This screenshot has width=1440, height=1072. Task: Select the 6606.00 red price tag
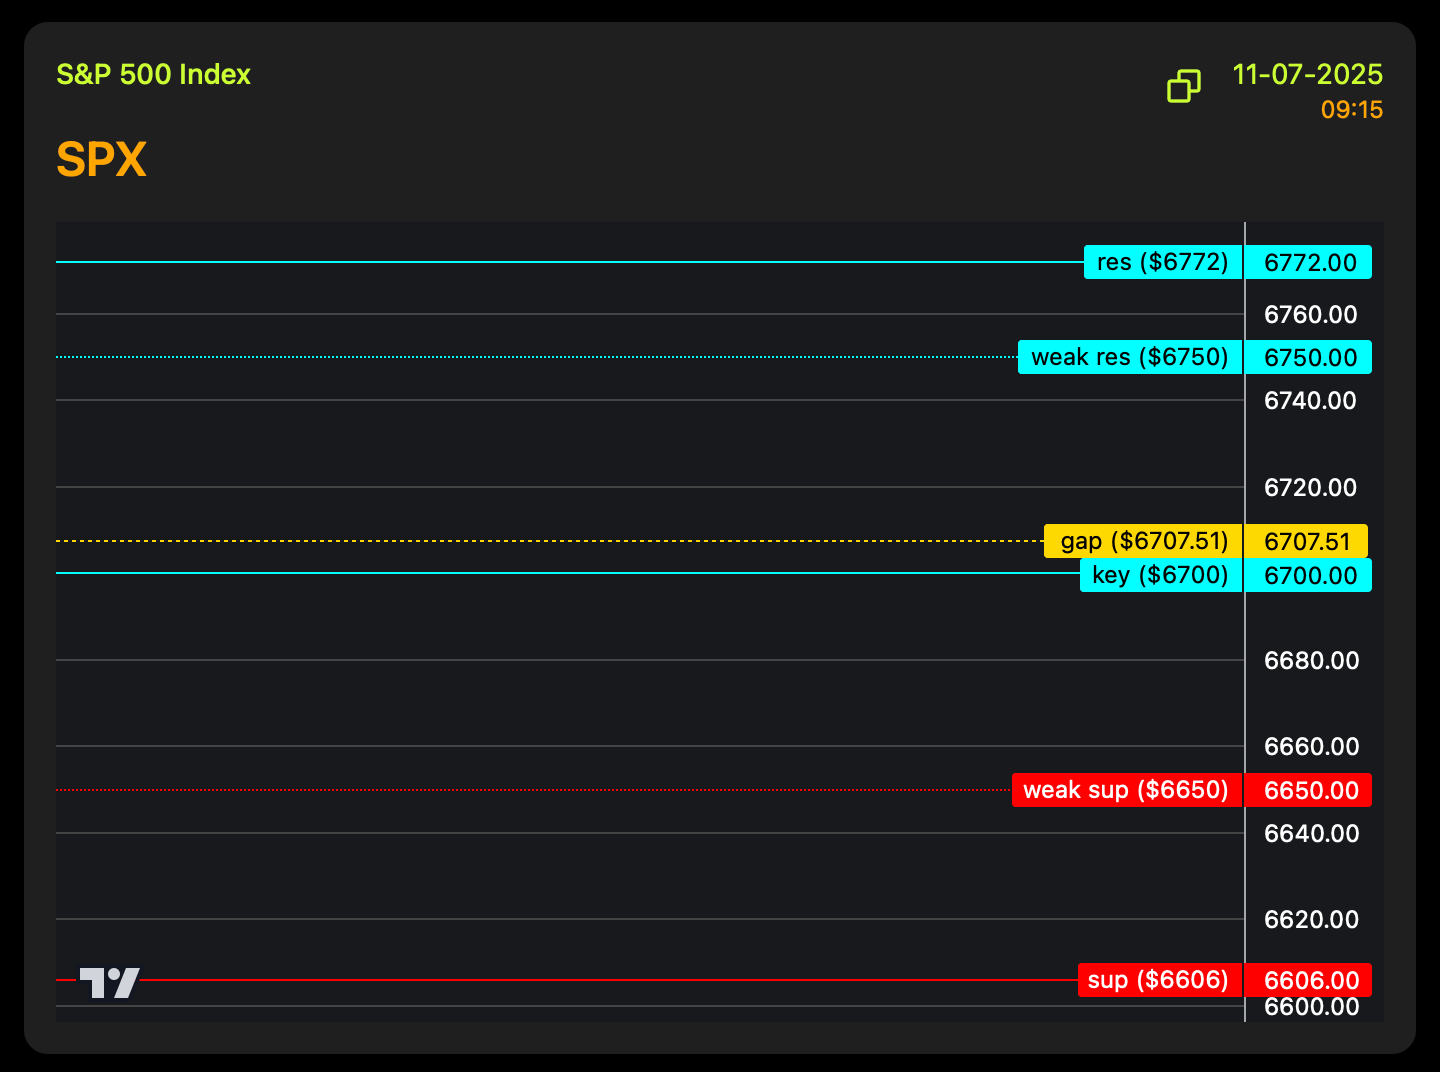[x=1309, y=980]
